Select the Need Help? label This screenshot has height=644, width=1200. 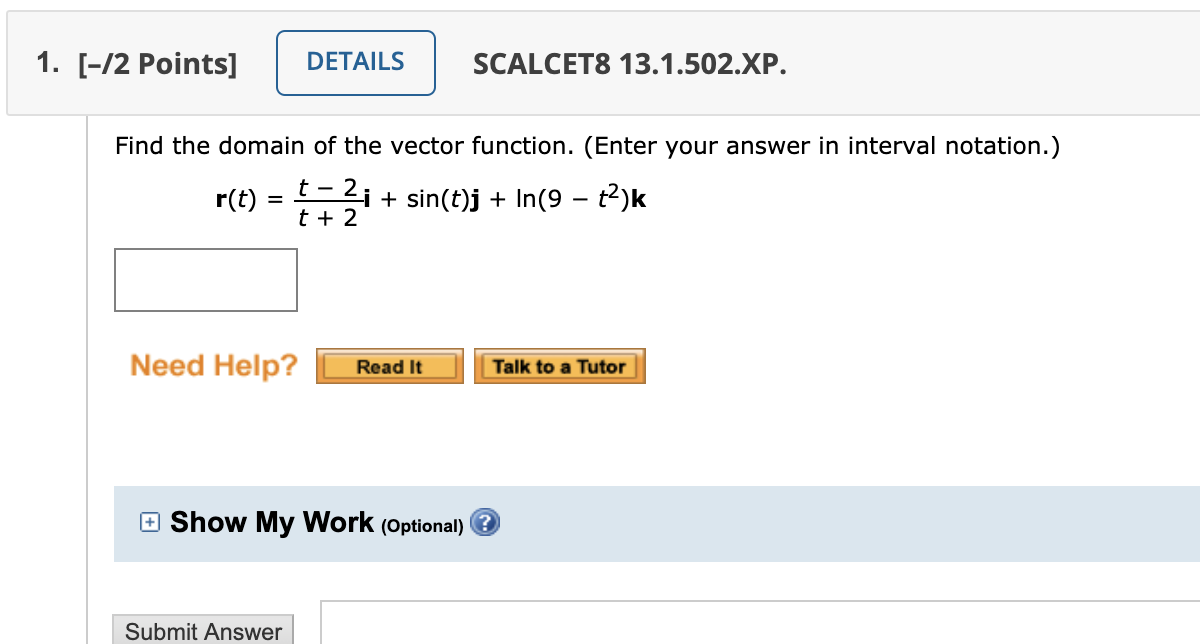[x=214, y=365]
